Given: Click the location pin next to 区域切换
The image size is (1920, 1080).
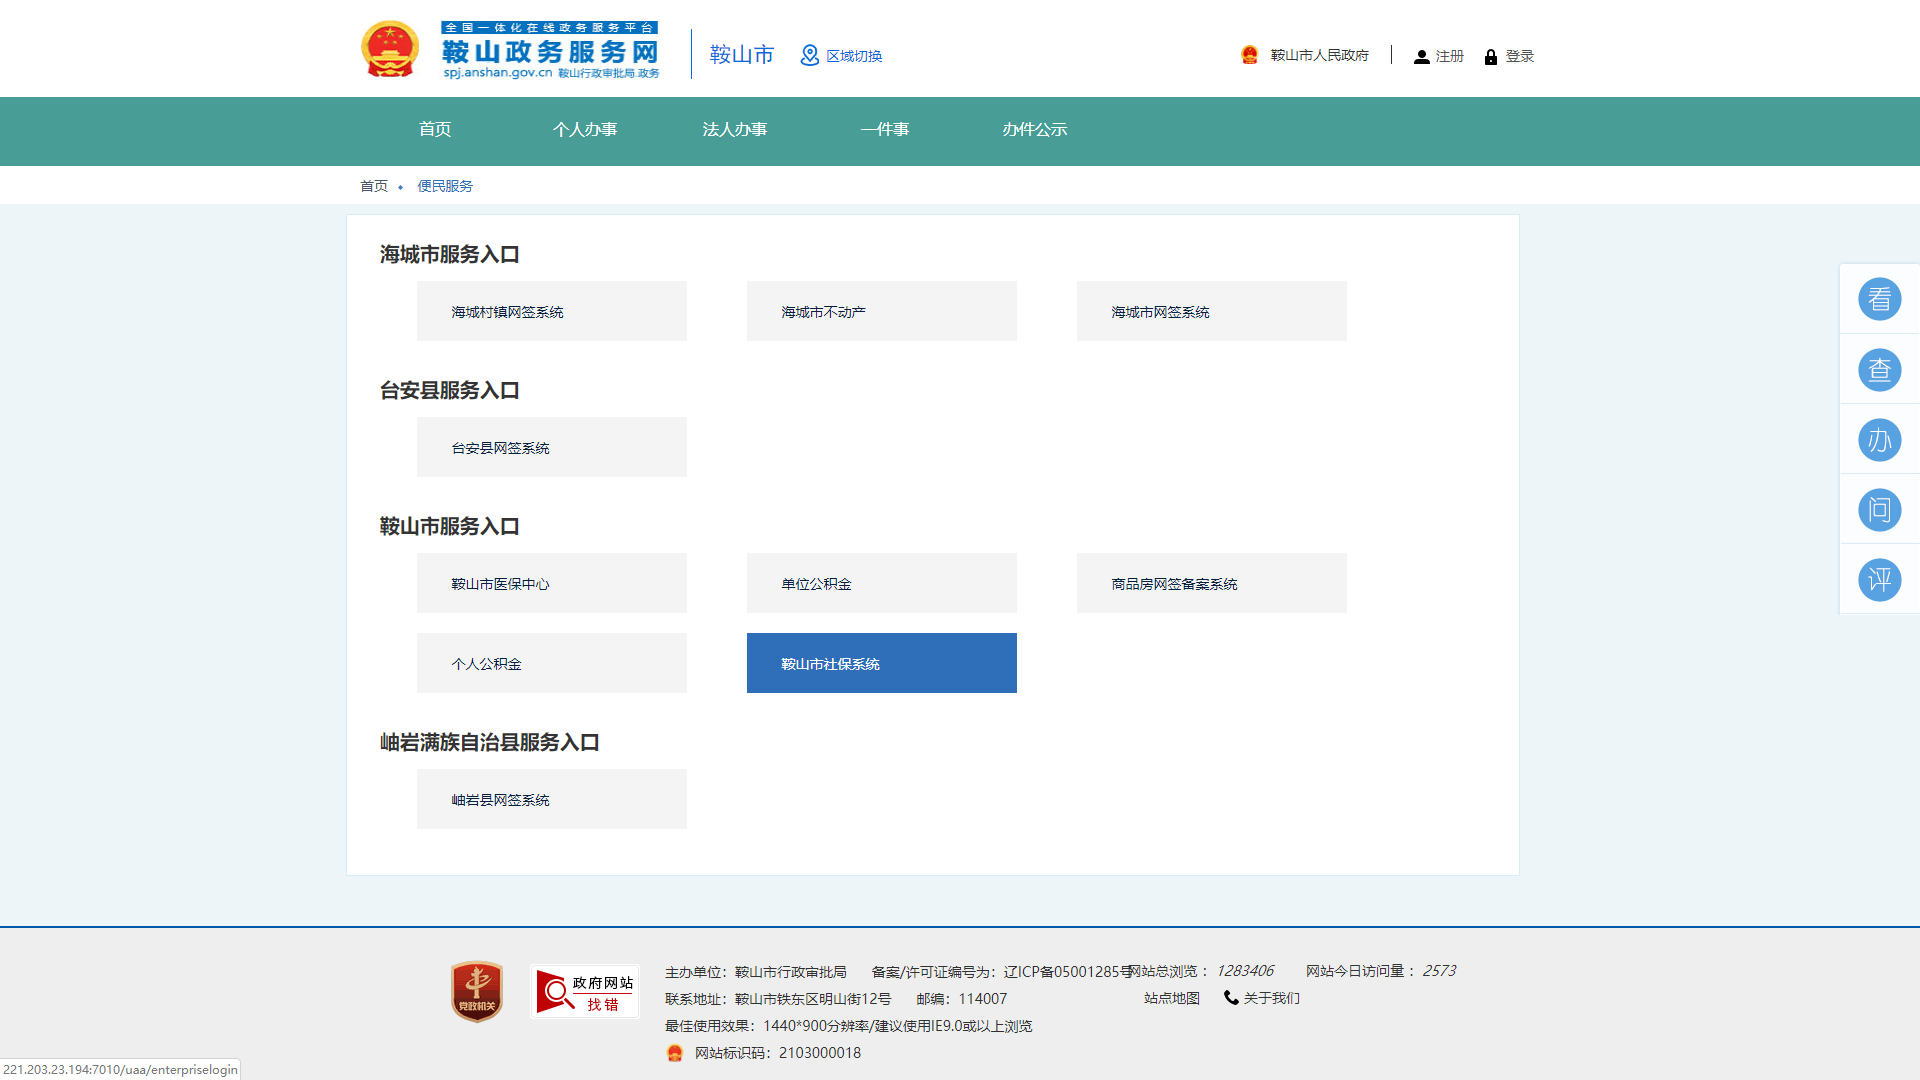Looking at the screenshot, I should pyautogui.click(x=809, y=56).
